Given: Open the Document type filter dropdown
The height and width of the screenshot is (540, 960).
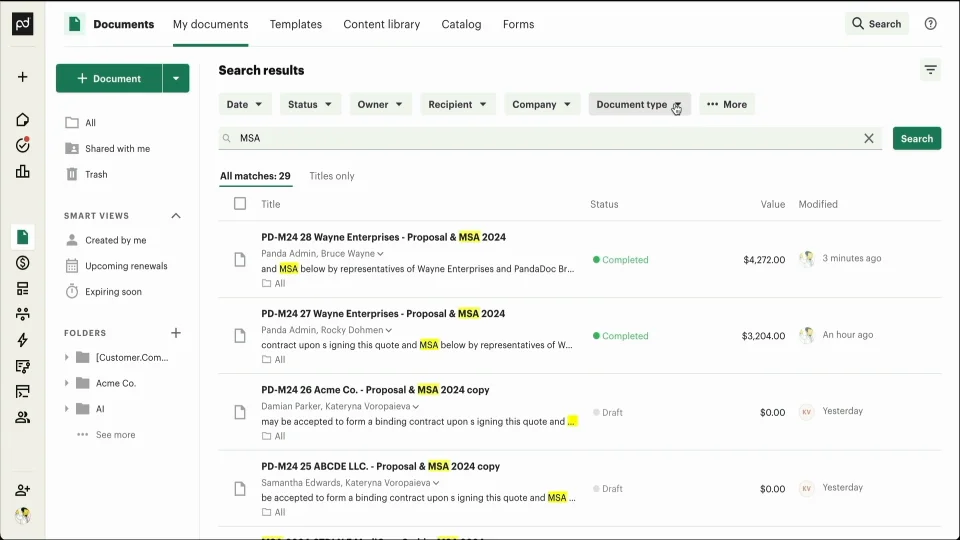Looking at the screenshot, I should tap(639, 104).
